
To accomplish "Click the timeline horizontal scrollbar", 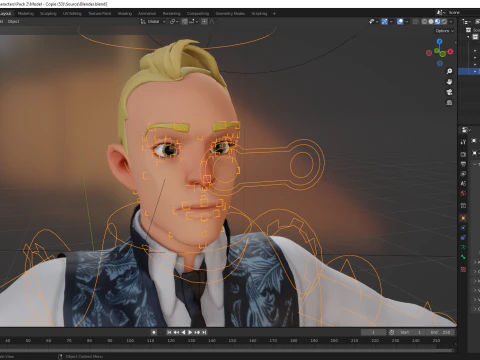I will 227,350.
